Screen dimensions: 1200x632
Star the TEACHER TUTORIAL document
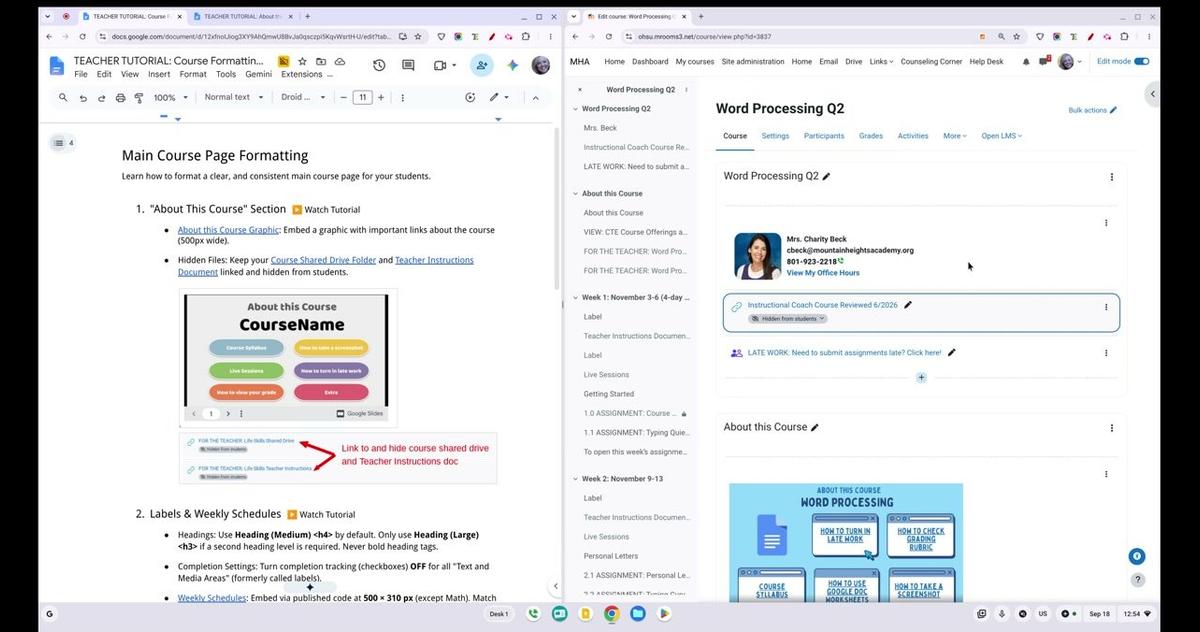pyautogui.click(x=304, y=61)
